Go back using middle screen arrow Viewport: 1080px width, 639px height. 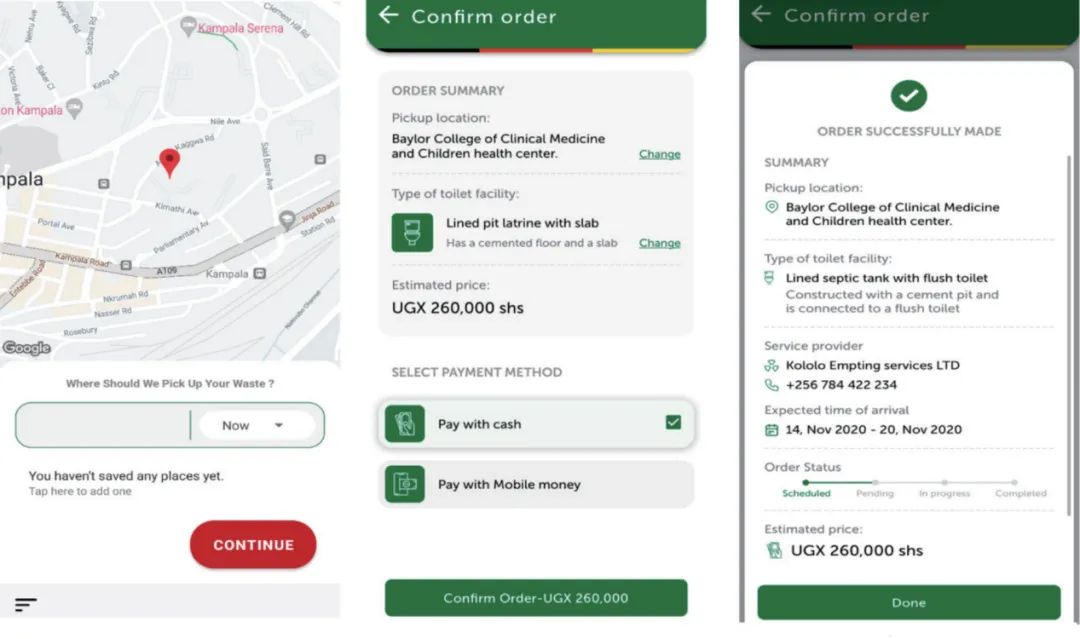click(389, 15)
